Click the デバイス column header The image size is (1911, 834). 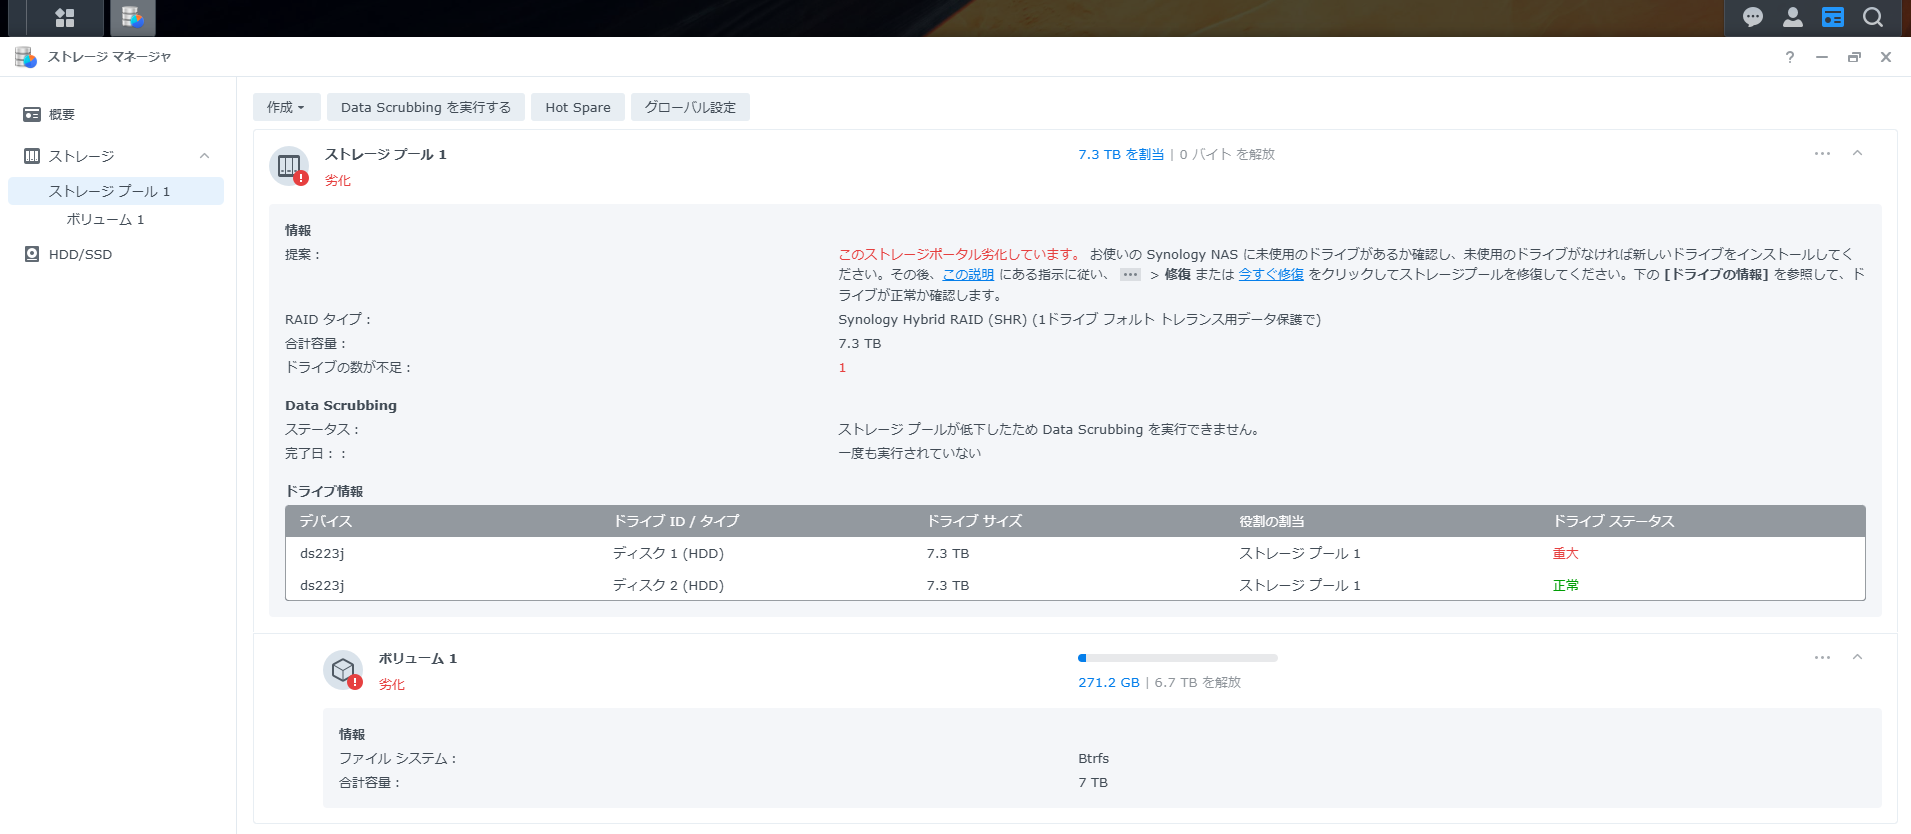pyautogui.click(x=326, y=521)
